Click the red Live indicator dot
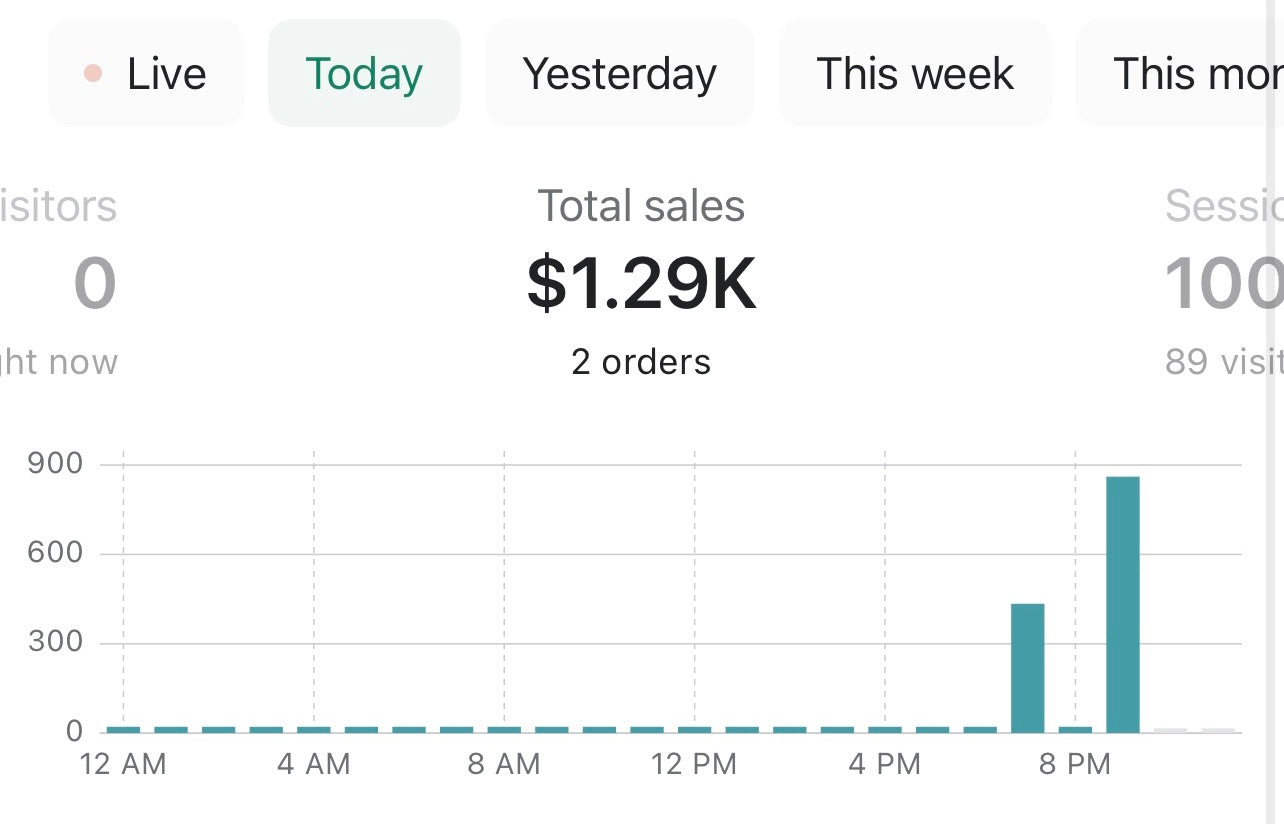1284x824 pixels. (x=93, y=73)
